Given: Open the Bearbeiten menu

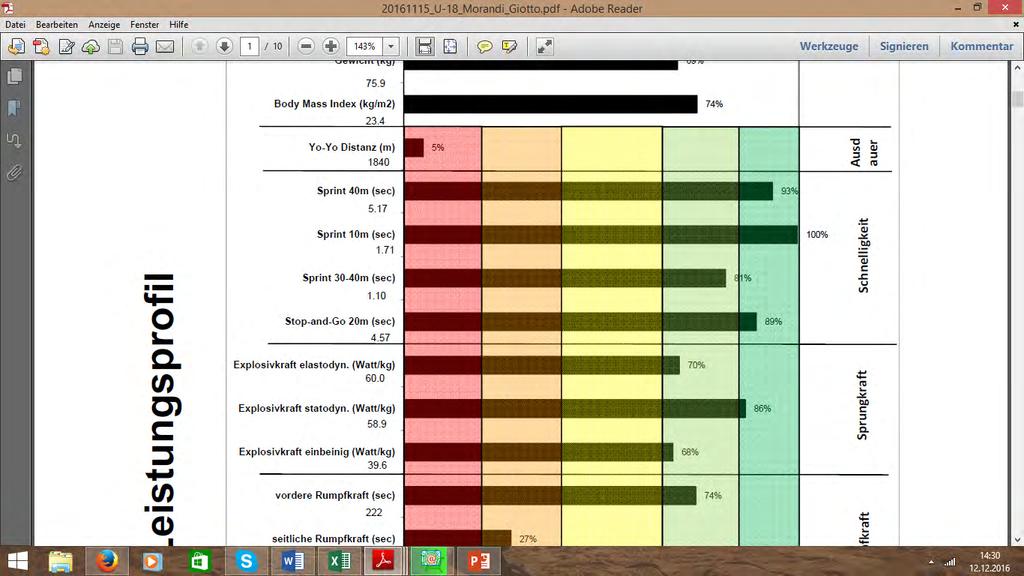Looking at the screenshot, I should (57, 24).
